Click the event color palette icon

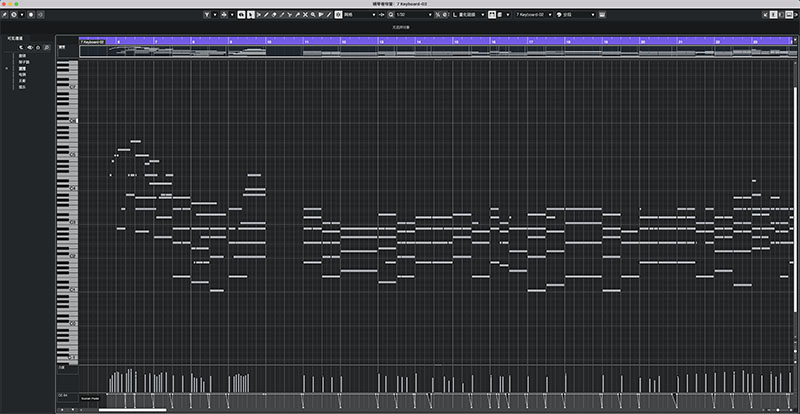pos(559,15)
